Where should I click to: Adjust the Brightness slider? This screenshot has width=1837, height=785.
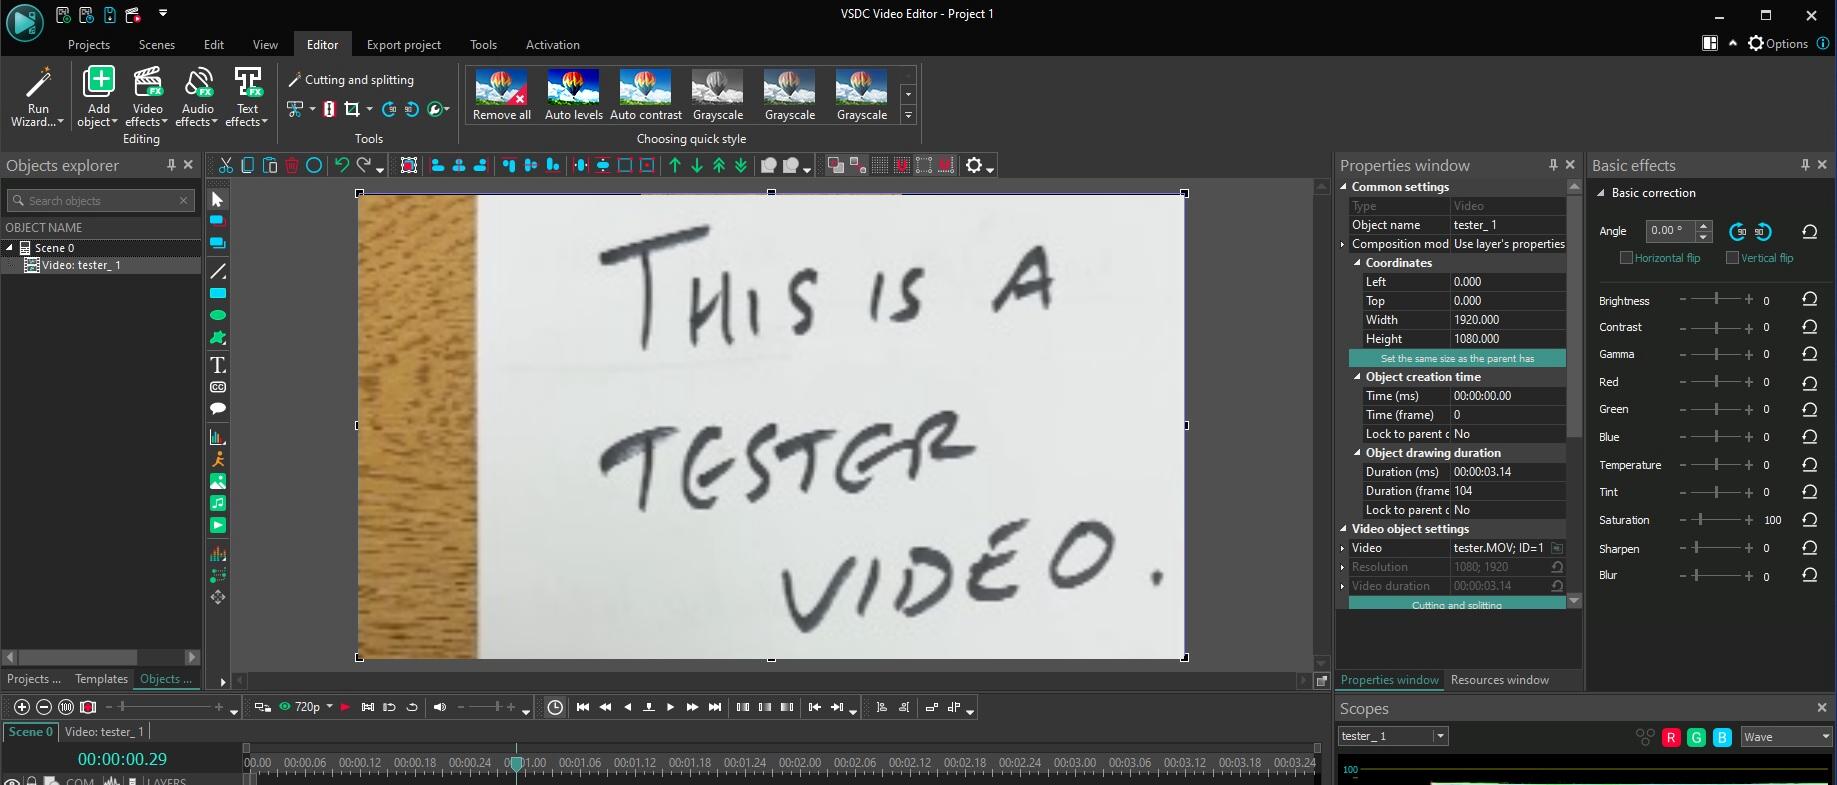click(1716, 299)
